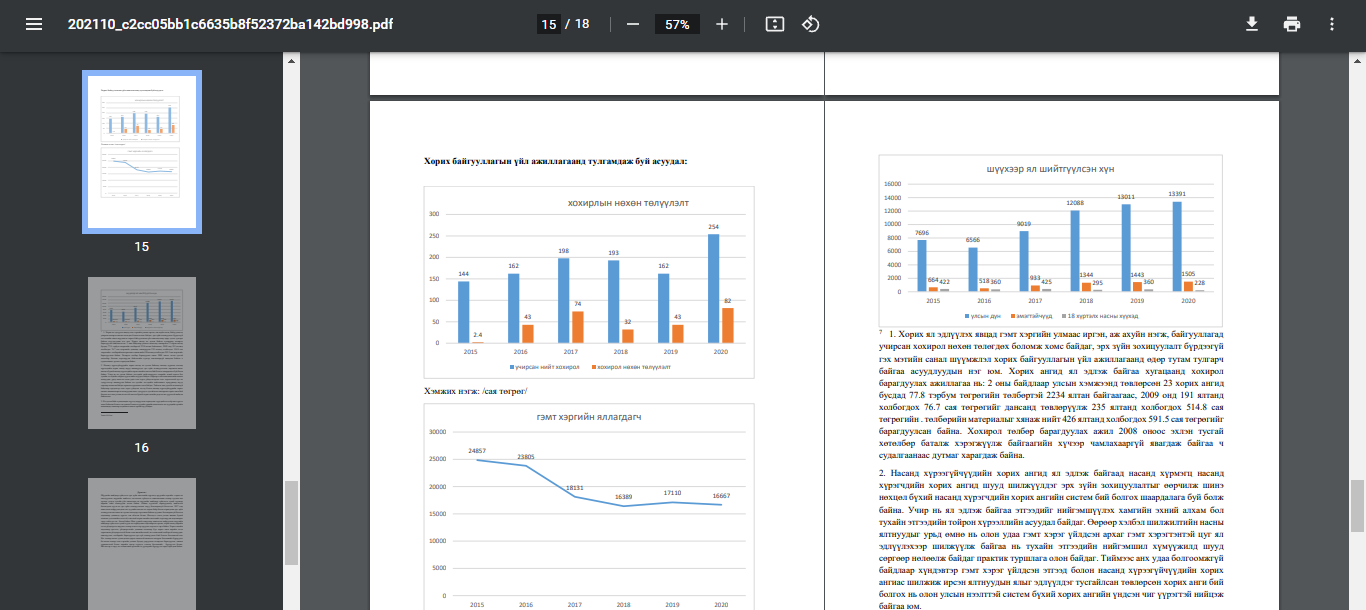Edit the current page number field

(547, 24)
